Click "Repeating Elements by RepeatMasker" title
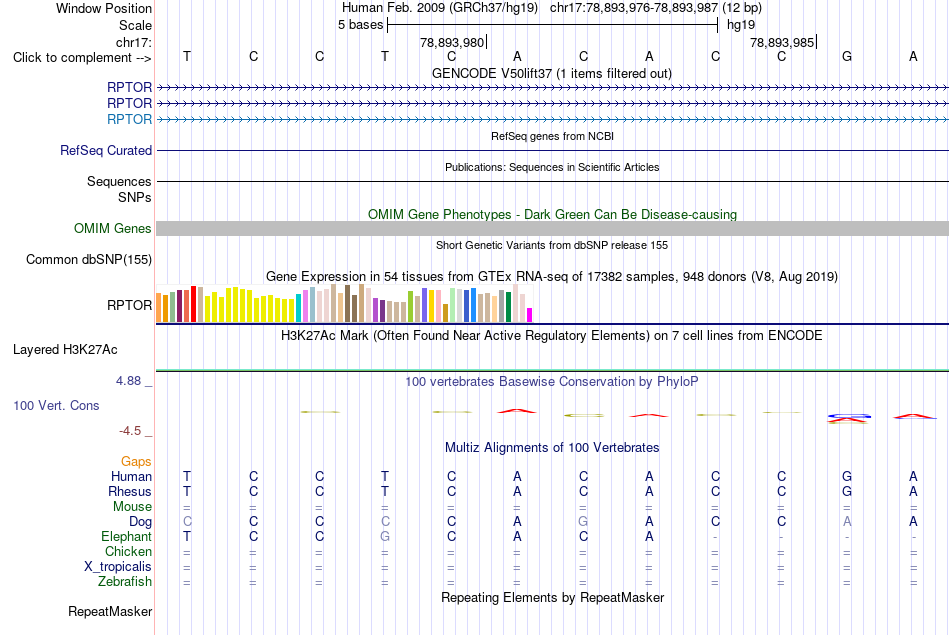The image size is (950, 635). tap(552, 597)
